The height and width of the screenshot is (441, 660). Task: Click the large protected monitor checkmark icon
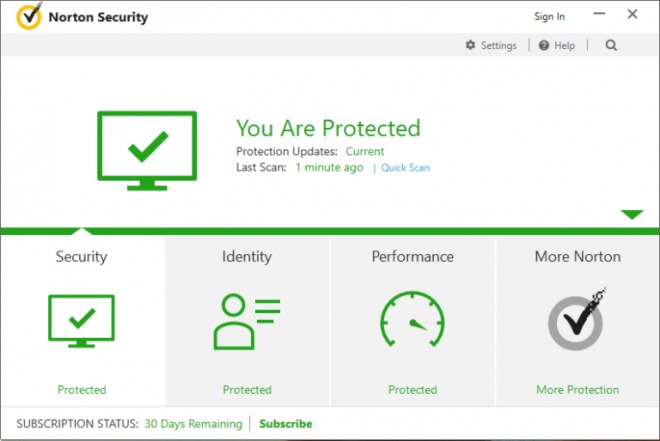(147, 150)
